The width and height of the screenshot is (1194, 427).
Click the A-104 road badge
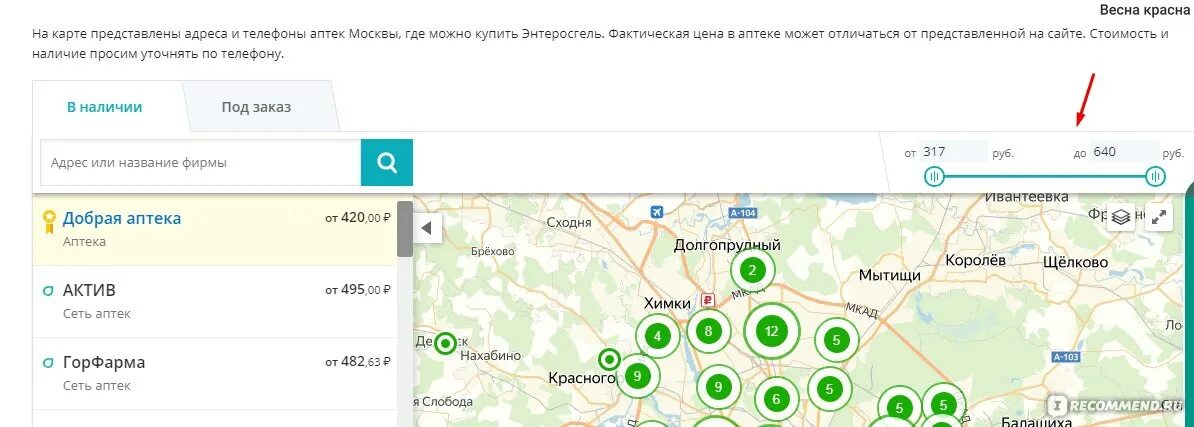(x=742, y=213)
